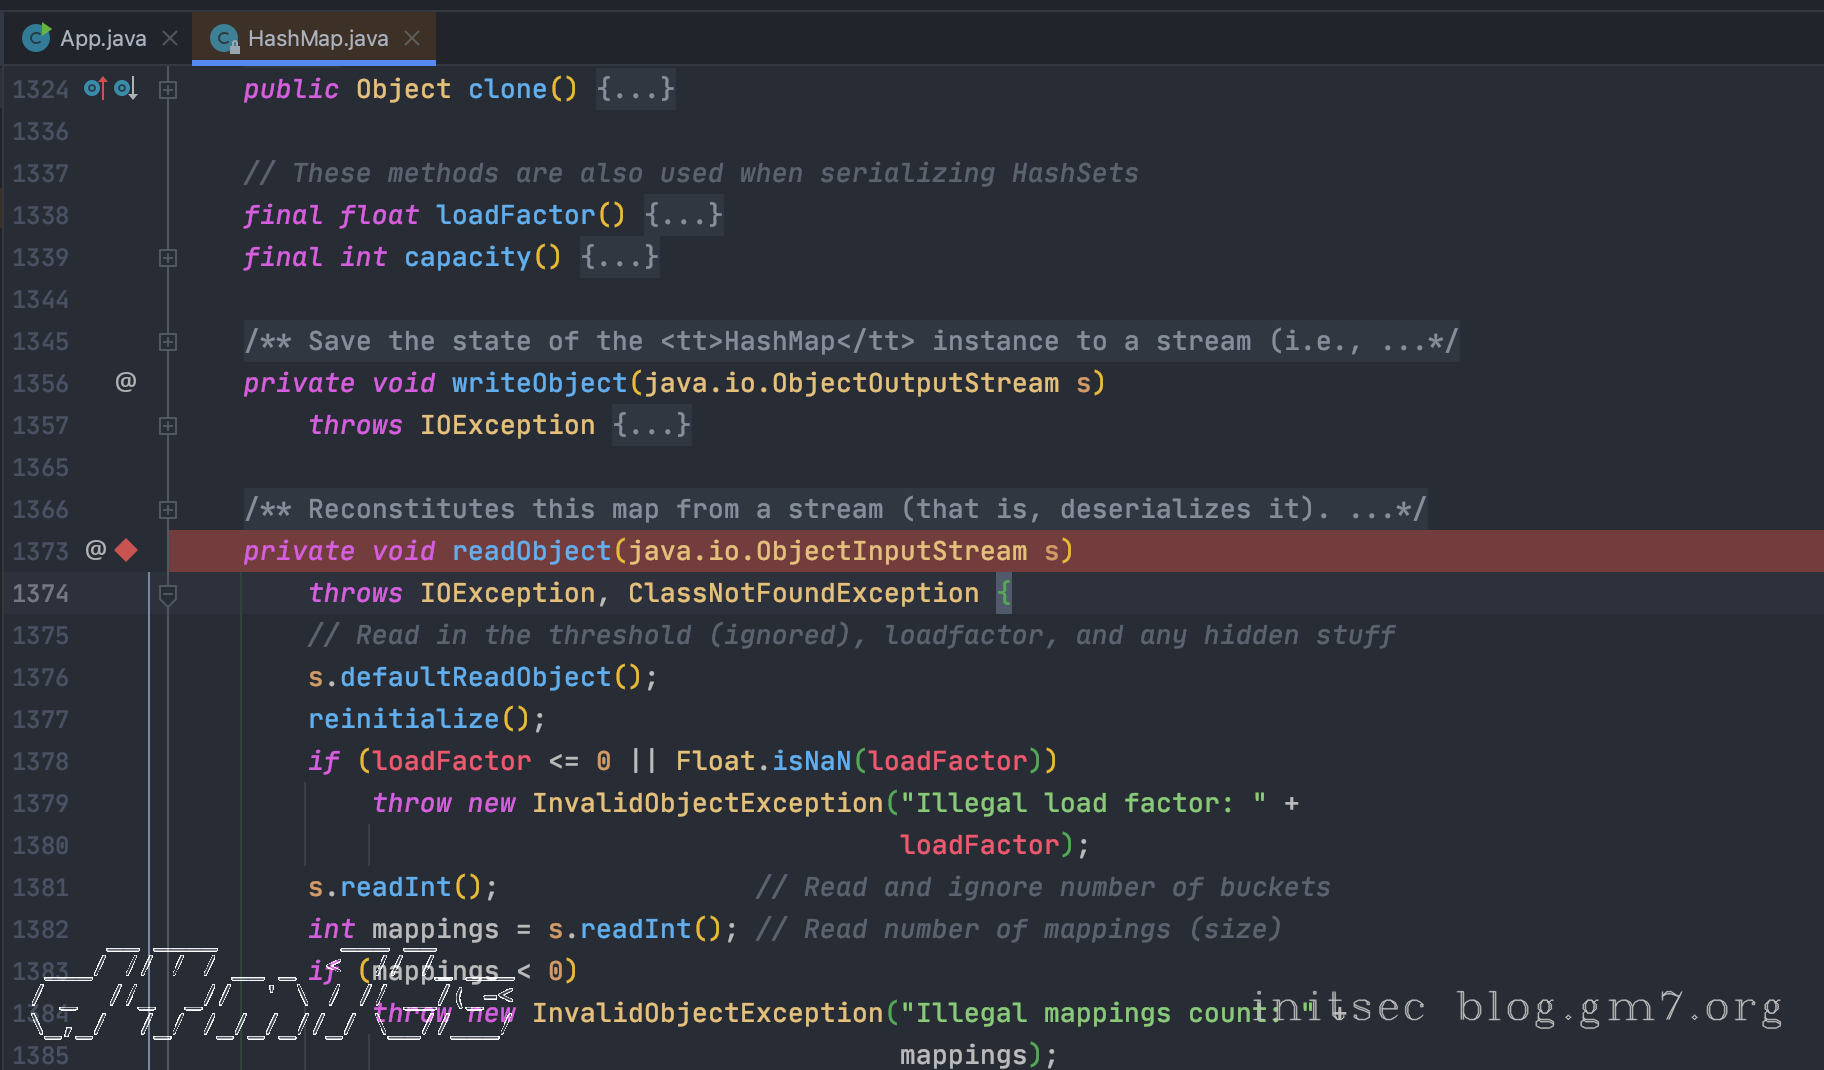
Task: Close the HashMap.java editor tab
Action: [412, 38]
